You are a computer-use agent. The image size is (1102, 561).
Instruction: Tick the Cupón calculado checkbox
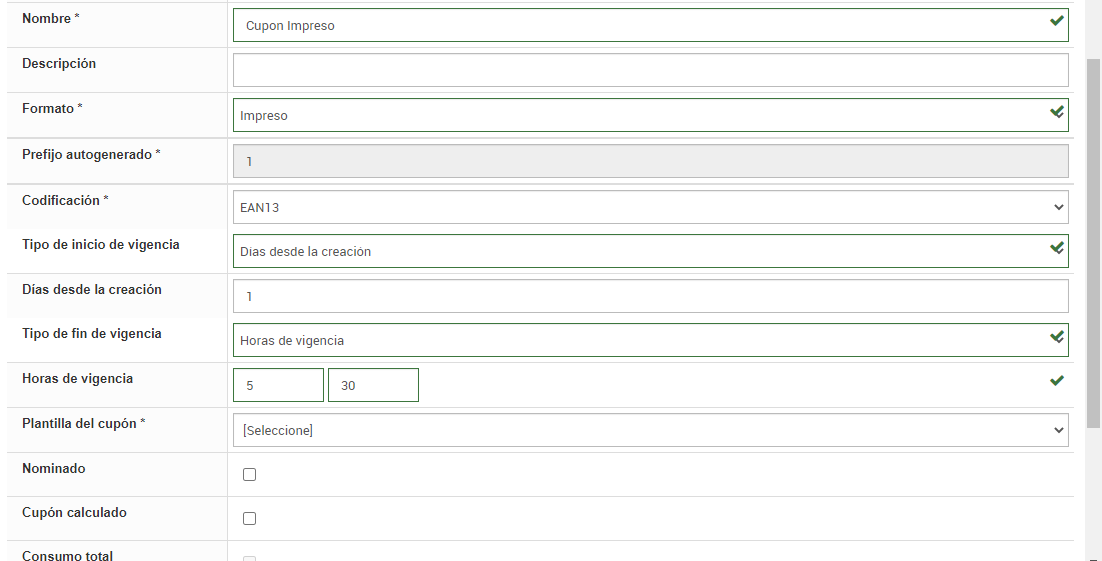(x=249, y=519)
